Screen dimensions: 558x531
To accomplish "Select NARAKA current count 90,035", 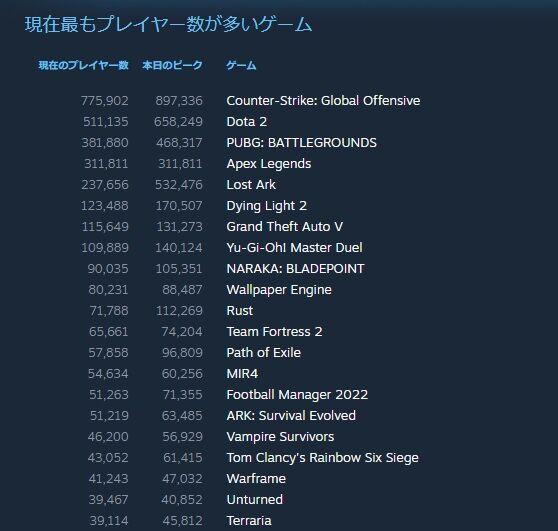I will 108,269.
